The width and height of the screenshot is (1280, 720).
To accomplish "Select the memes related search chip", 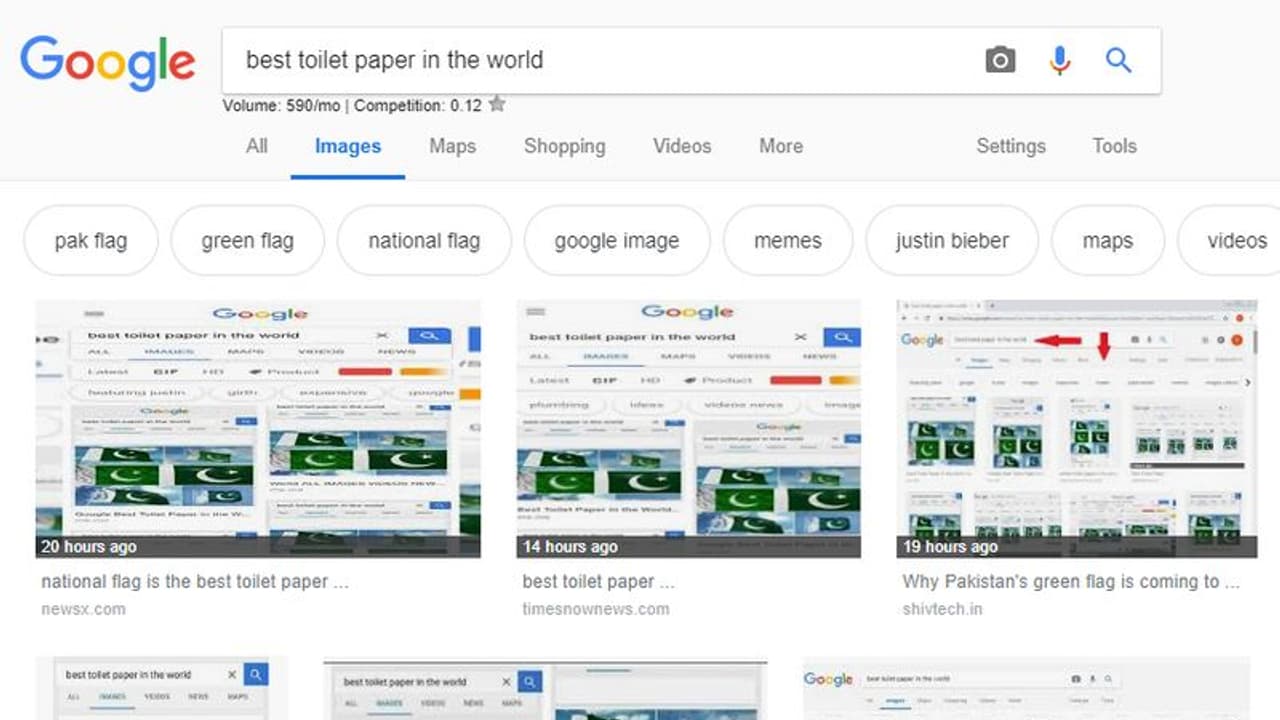I will [787, 240].
